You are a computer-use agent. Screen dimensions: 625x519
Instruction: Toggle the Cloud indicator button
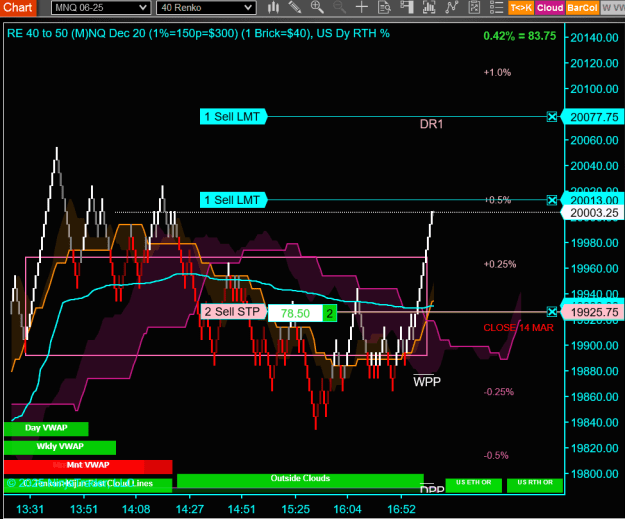pos(550,8)
